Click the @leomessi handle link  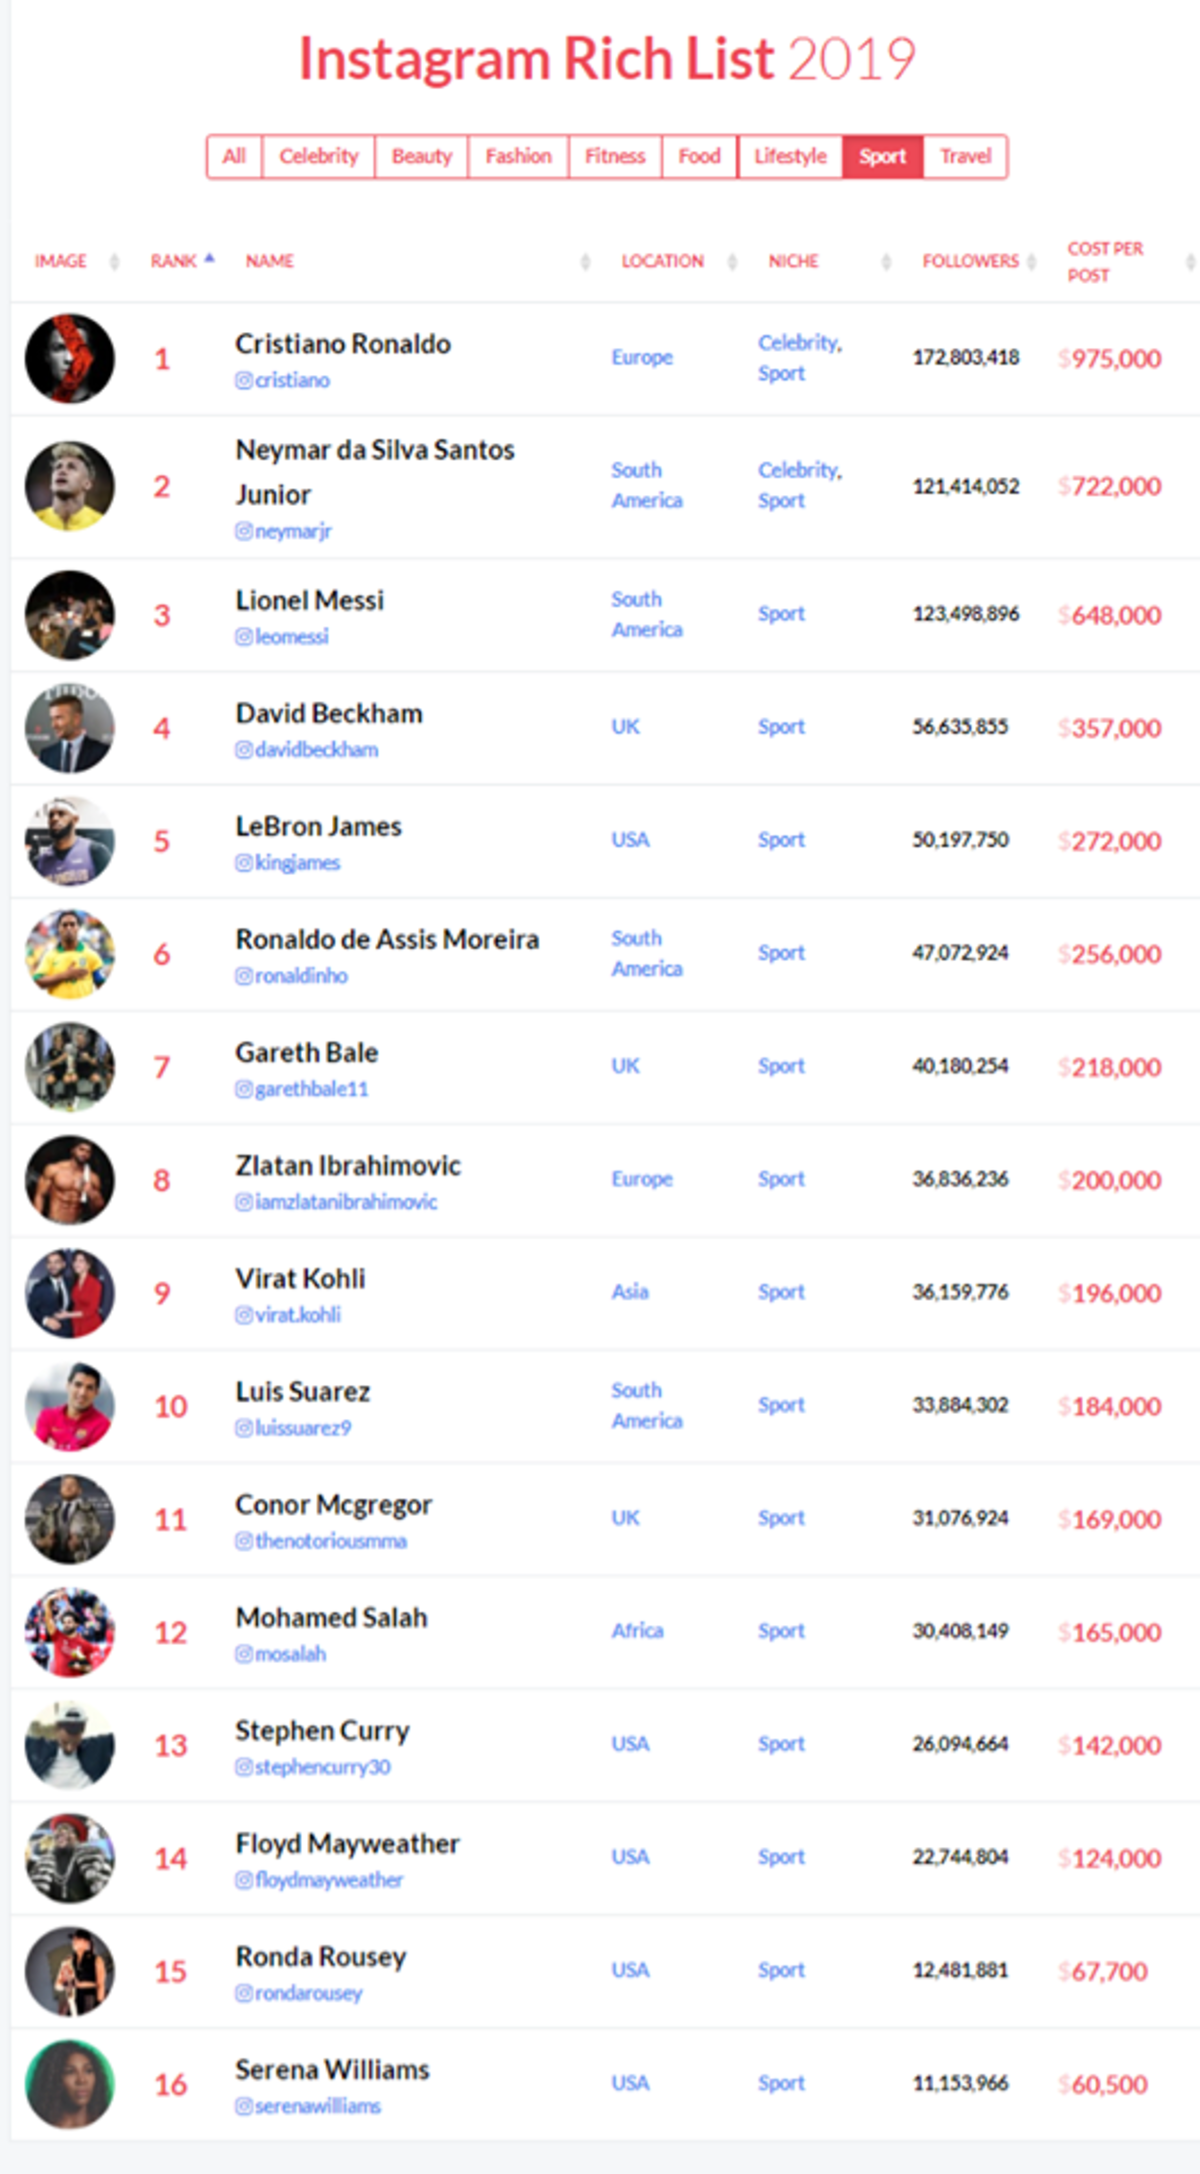point(282,637)
